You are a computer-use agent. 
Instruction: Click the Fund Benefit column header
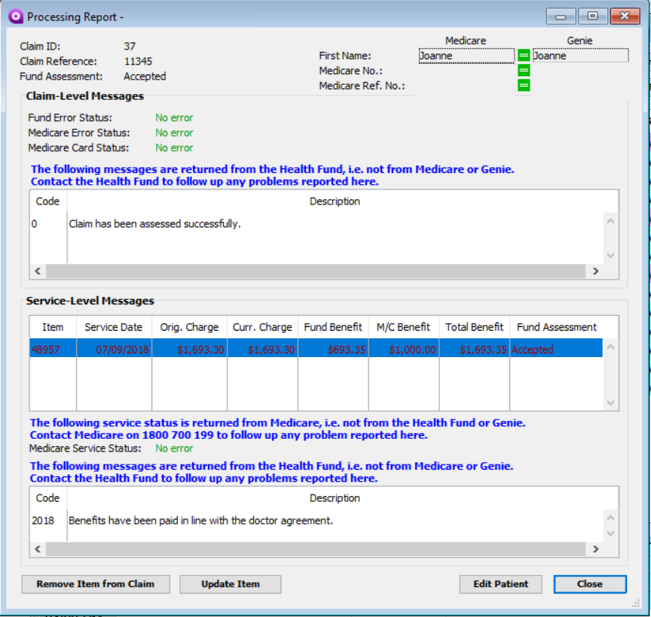coord(333,327)
